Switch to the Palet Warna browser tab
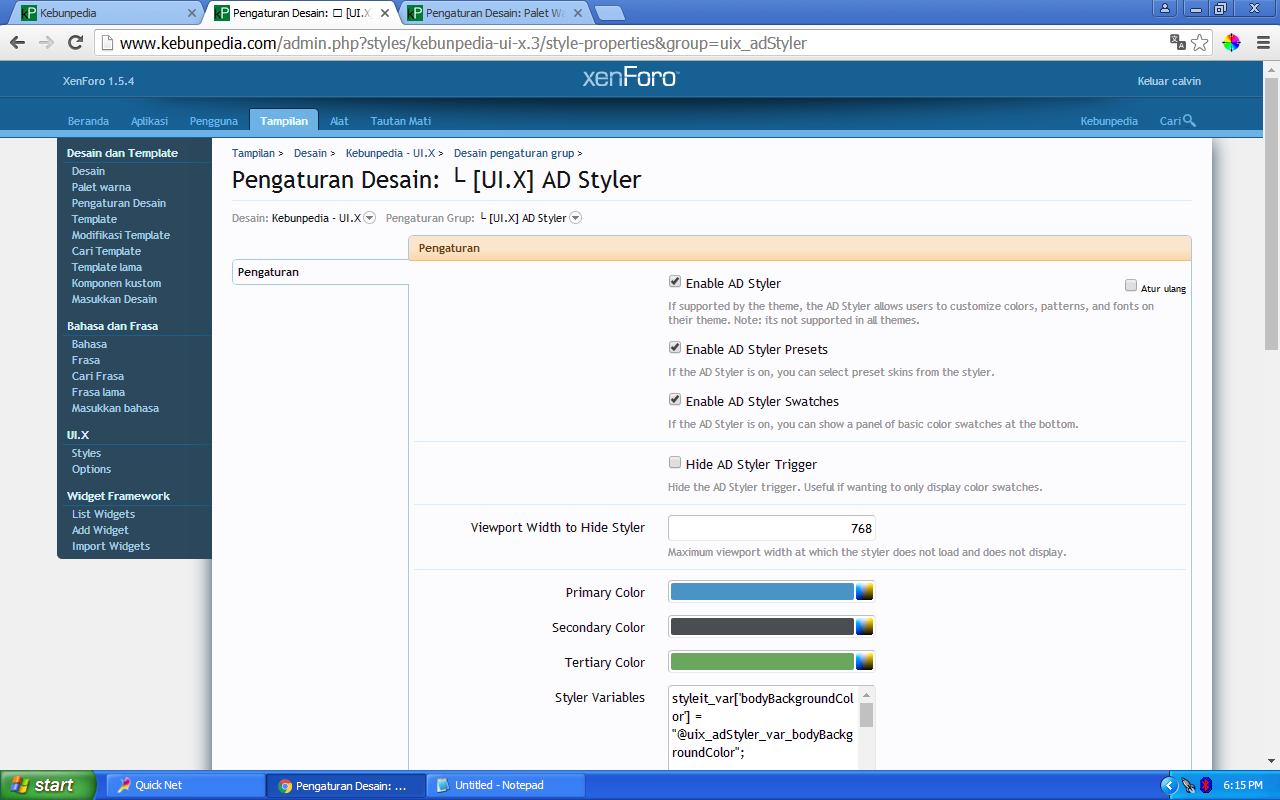Image resolution: width=1280 pixels, height=800 pixels. click(495, 14)
